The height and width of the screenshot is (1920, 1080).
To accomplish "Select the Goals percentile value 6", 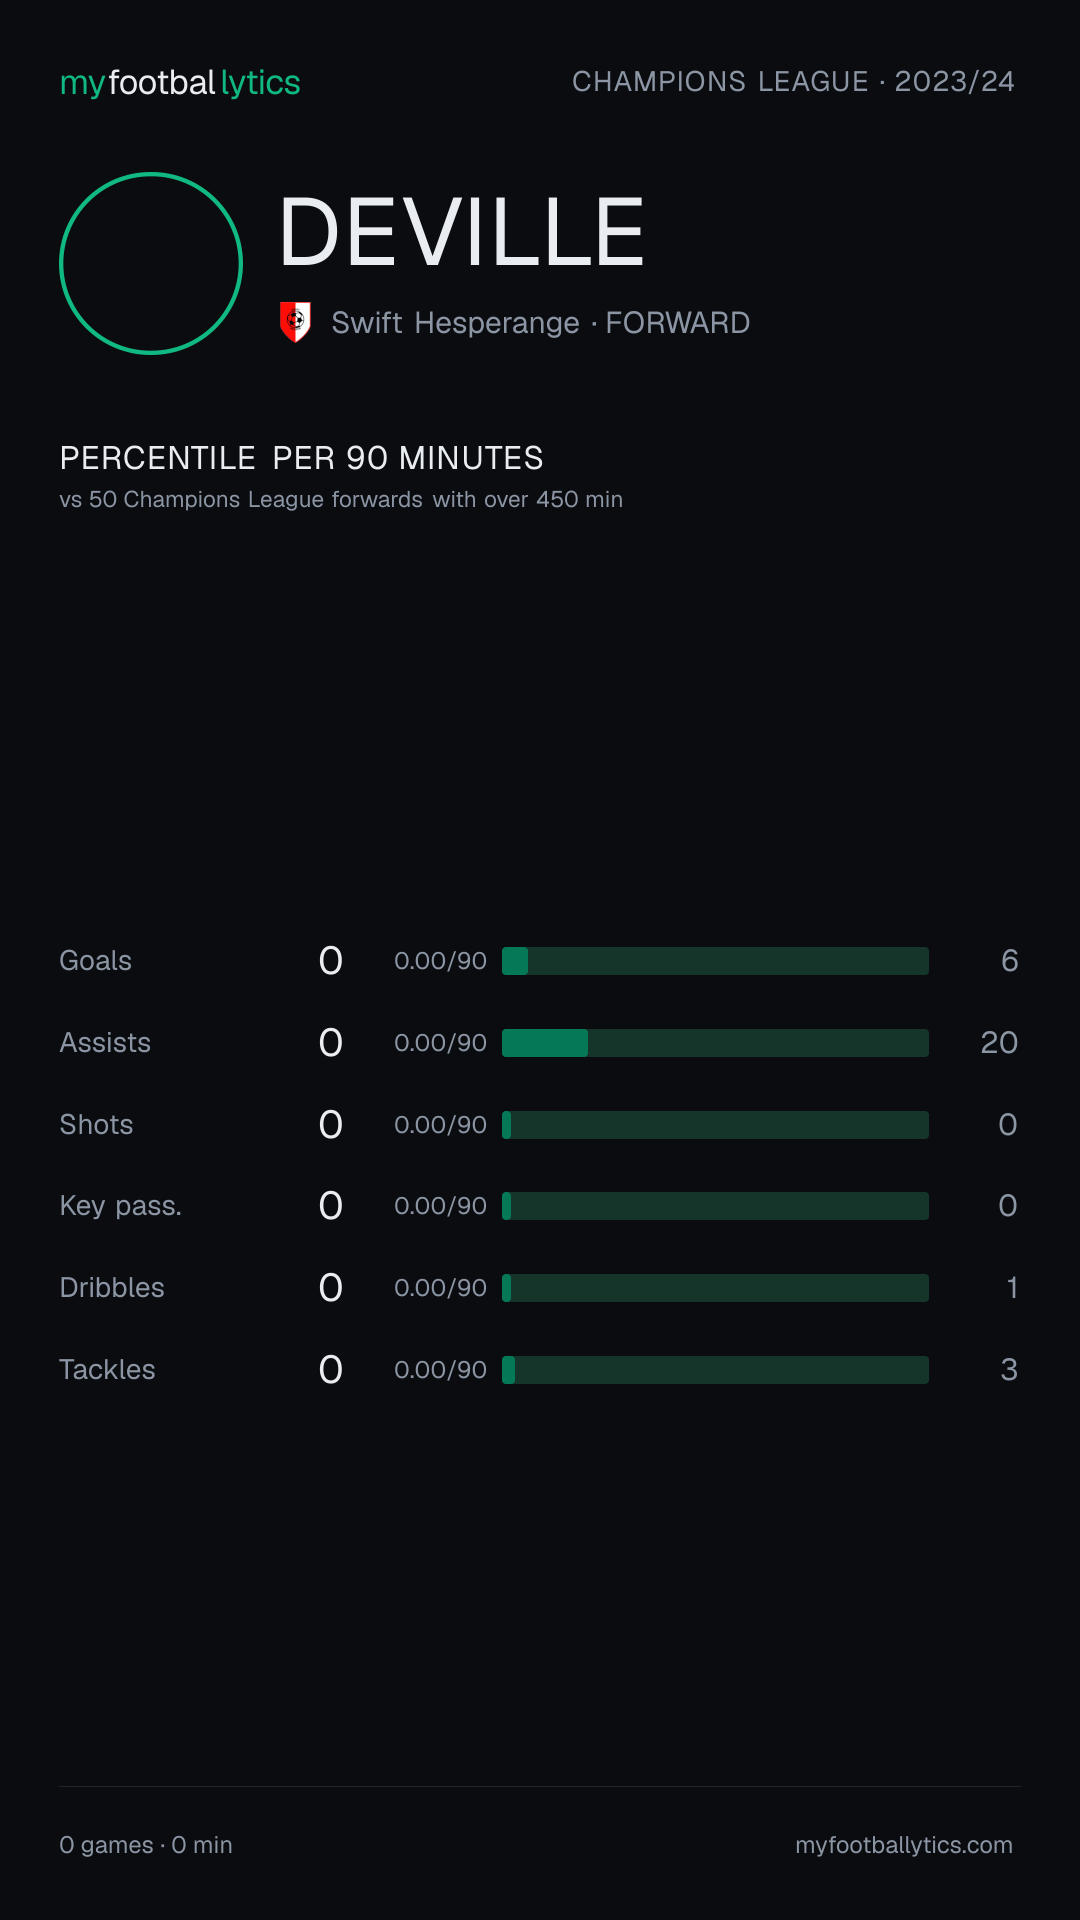I will pos(1009,961).
